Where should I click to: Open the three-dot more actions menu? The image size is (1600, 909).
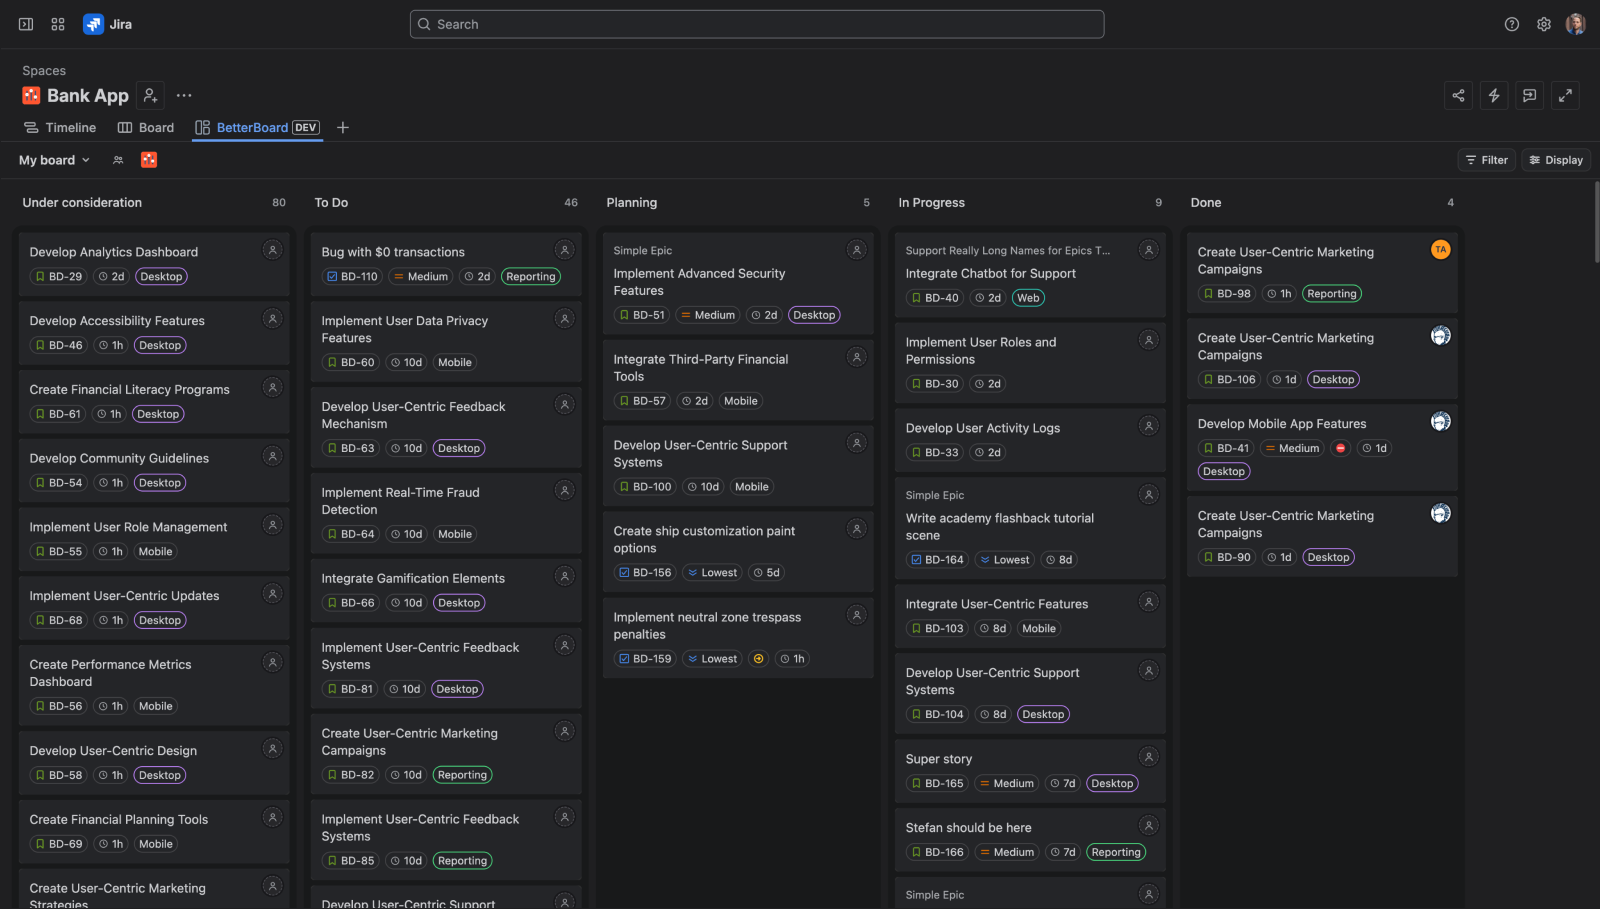(184, 95)
